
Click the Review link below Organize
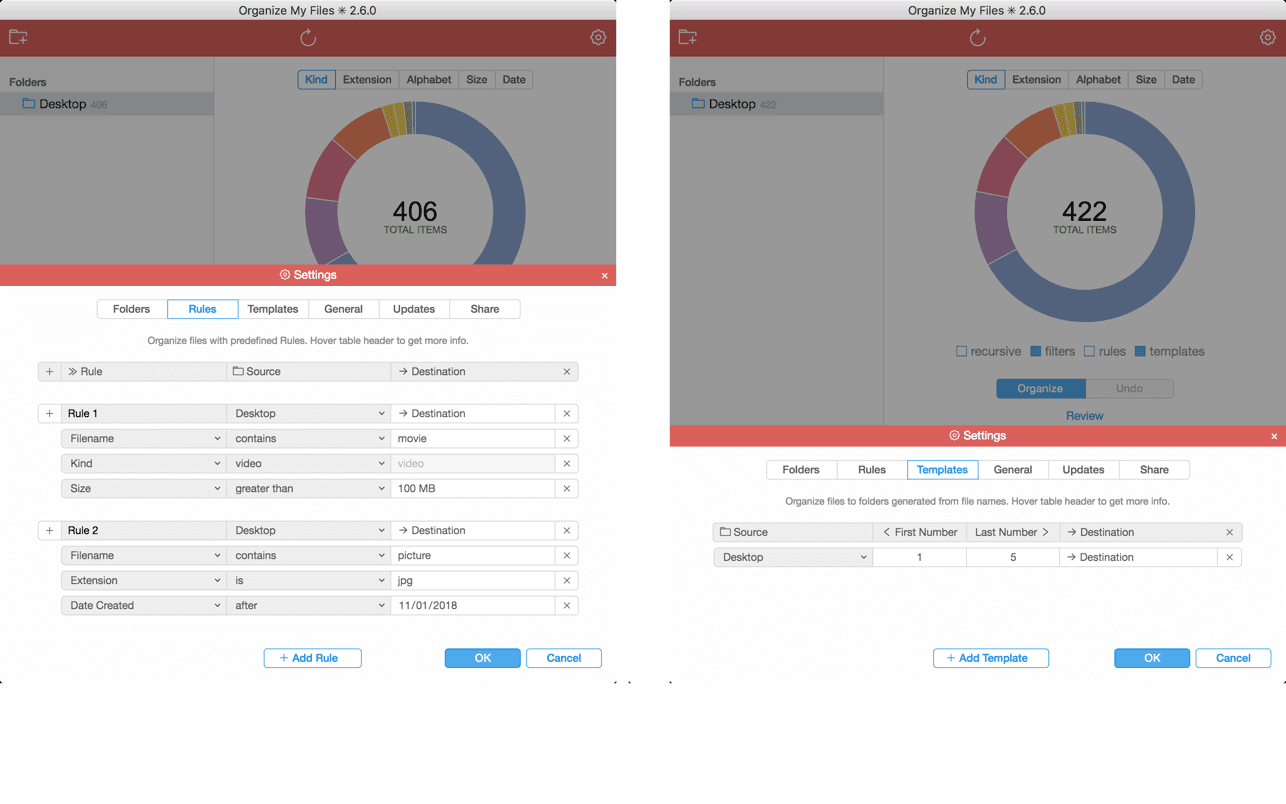click(1084, 416)
